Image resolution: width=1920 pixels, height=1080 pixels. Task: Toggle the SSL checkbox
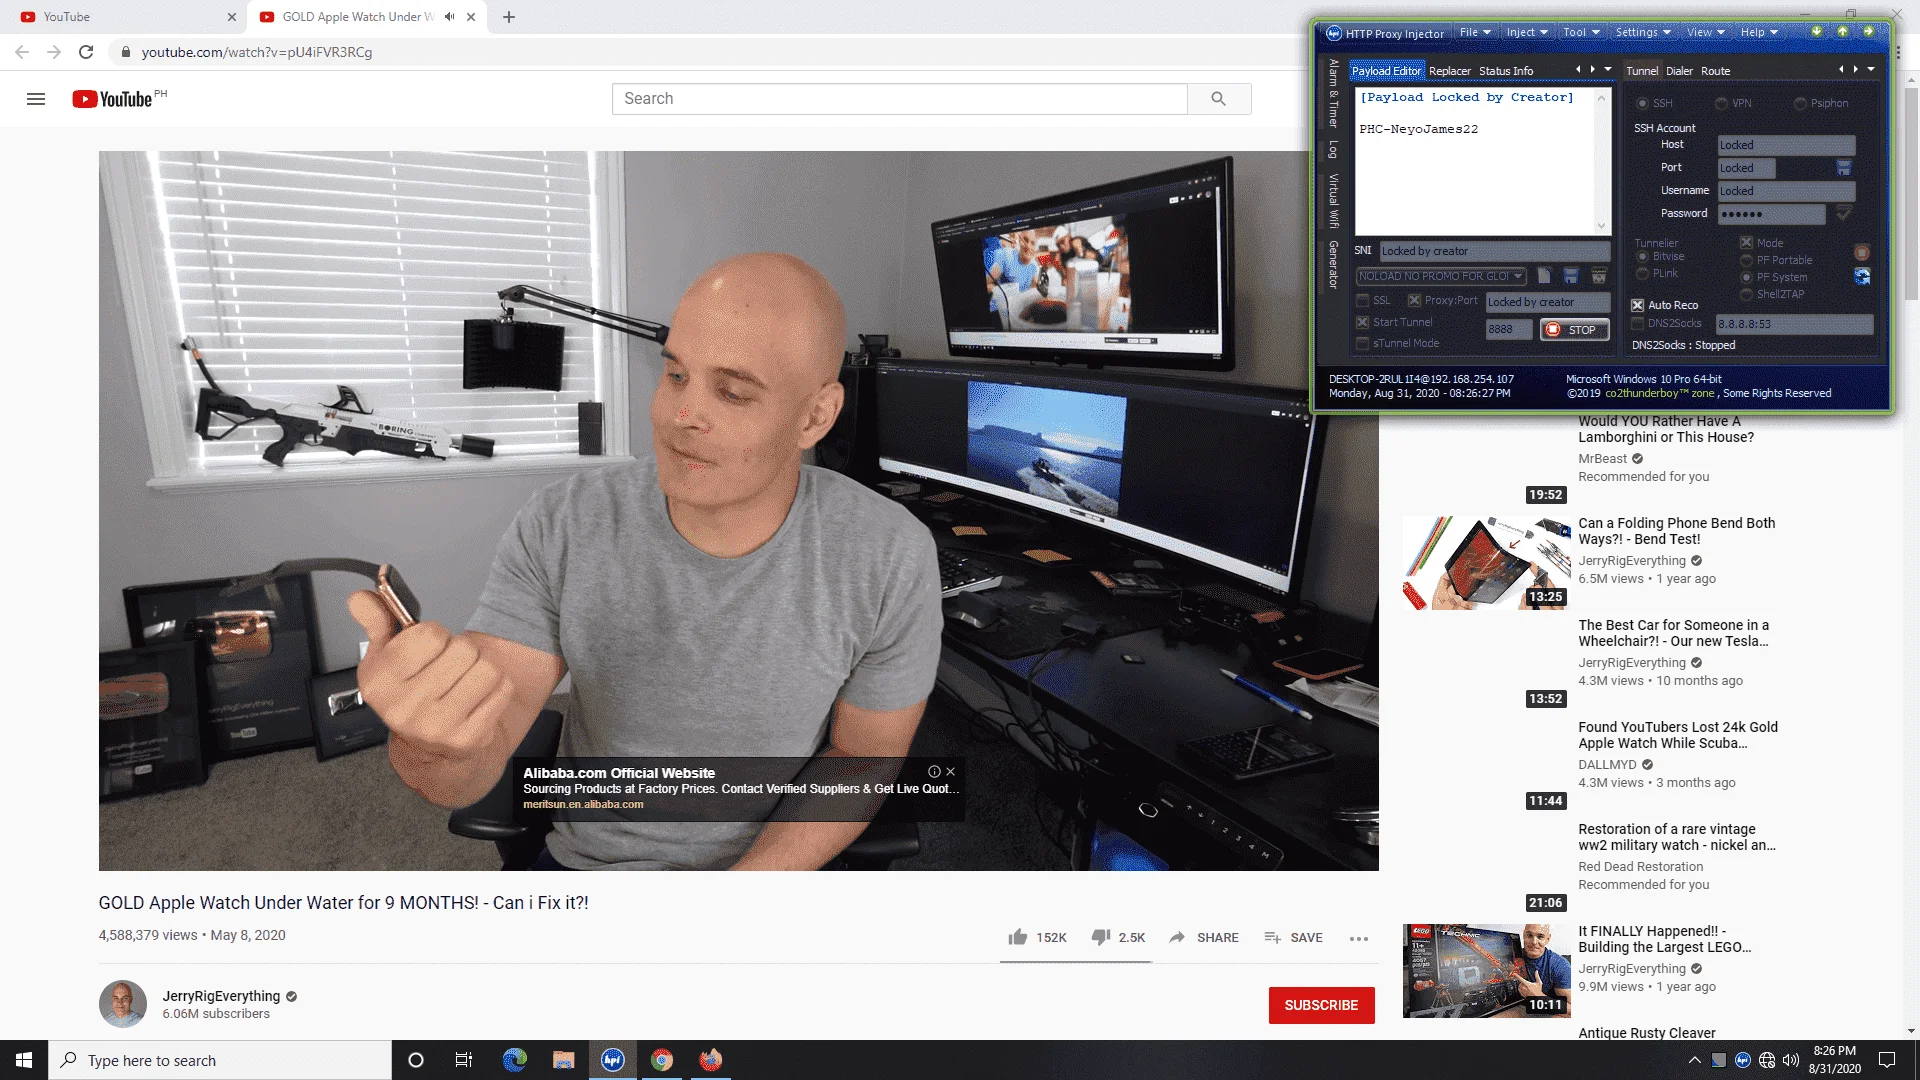click(x=1363, y=301)
